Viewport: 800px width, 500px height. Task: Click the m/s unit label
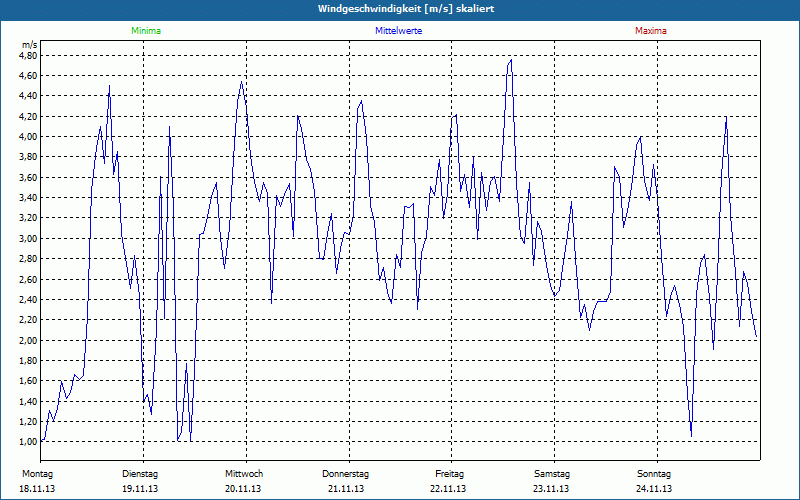click(30, 45)
